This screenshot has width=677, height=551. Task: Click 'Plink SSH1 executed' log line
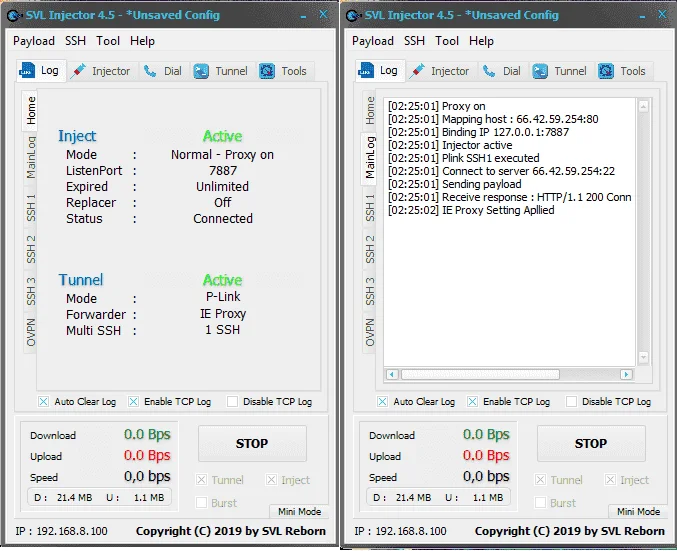pos(464,158)
